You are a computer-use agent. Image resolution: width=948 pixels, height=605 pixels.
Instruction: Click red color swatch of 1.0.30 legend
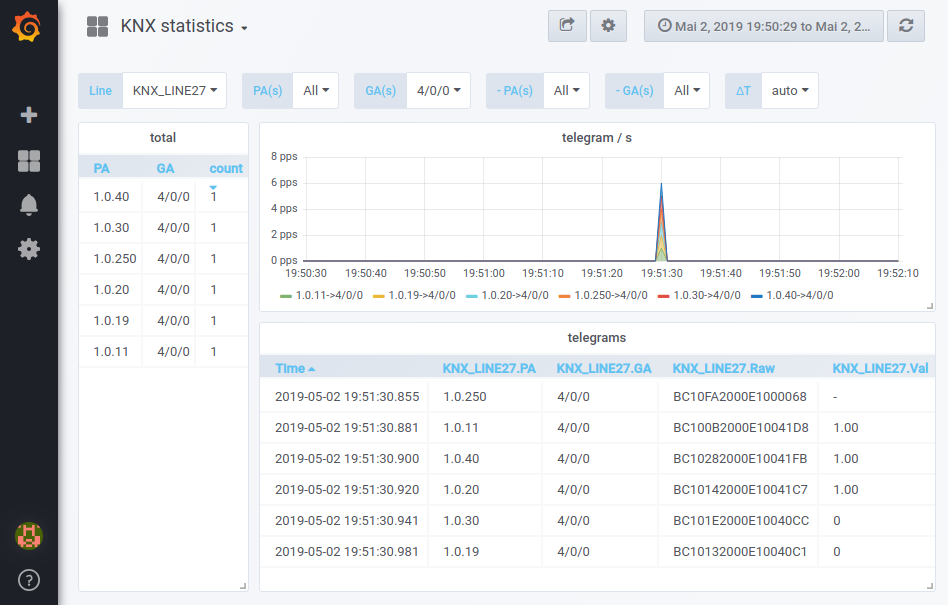tap(663, 296)
